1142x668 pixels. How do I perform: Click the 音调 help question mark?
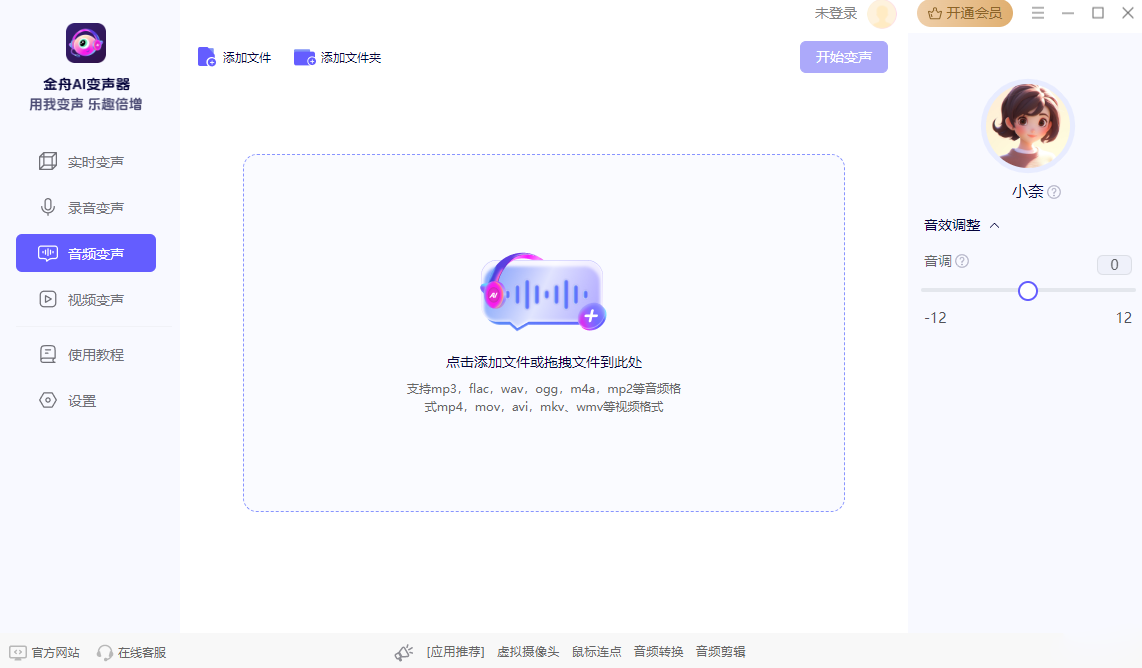(961, 261)
